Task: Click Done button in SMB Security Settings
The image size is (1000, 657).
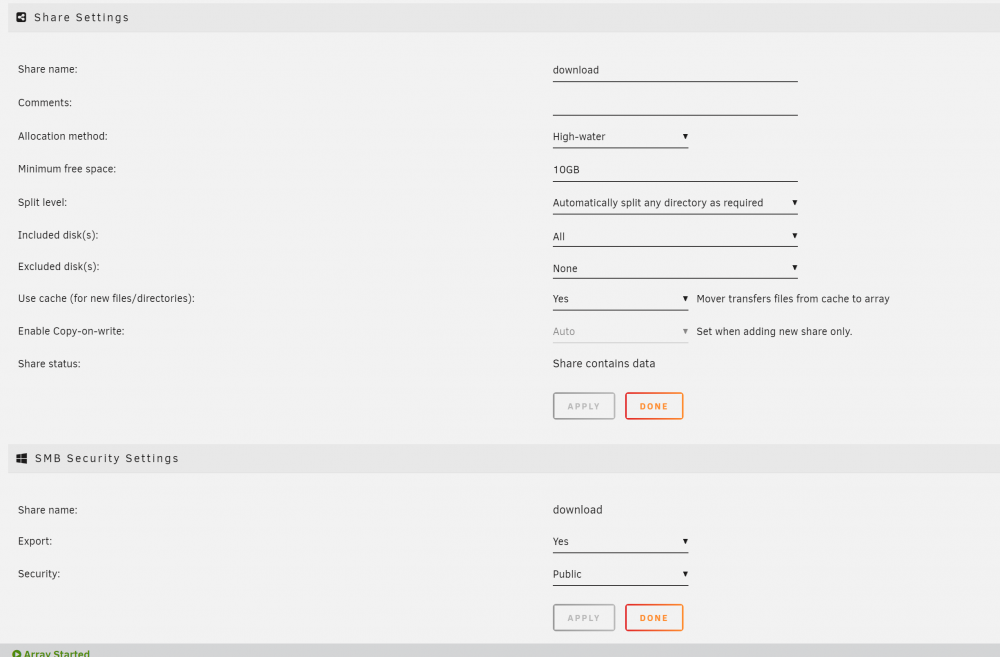Action: [654, 617]
